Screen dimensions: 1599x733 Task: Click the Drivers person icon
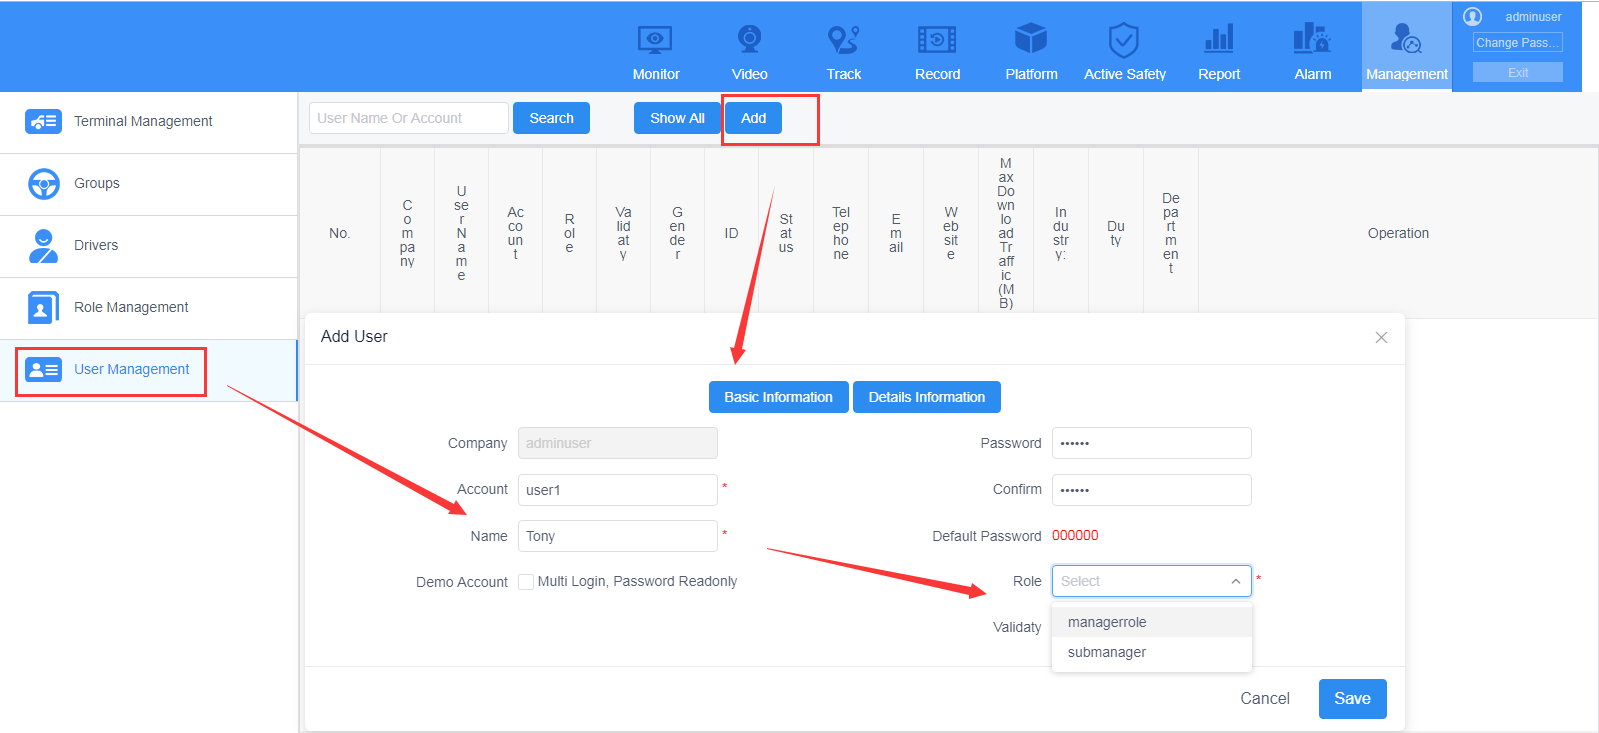pos(43,245)
